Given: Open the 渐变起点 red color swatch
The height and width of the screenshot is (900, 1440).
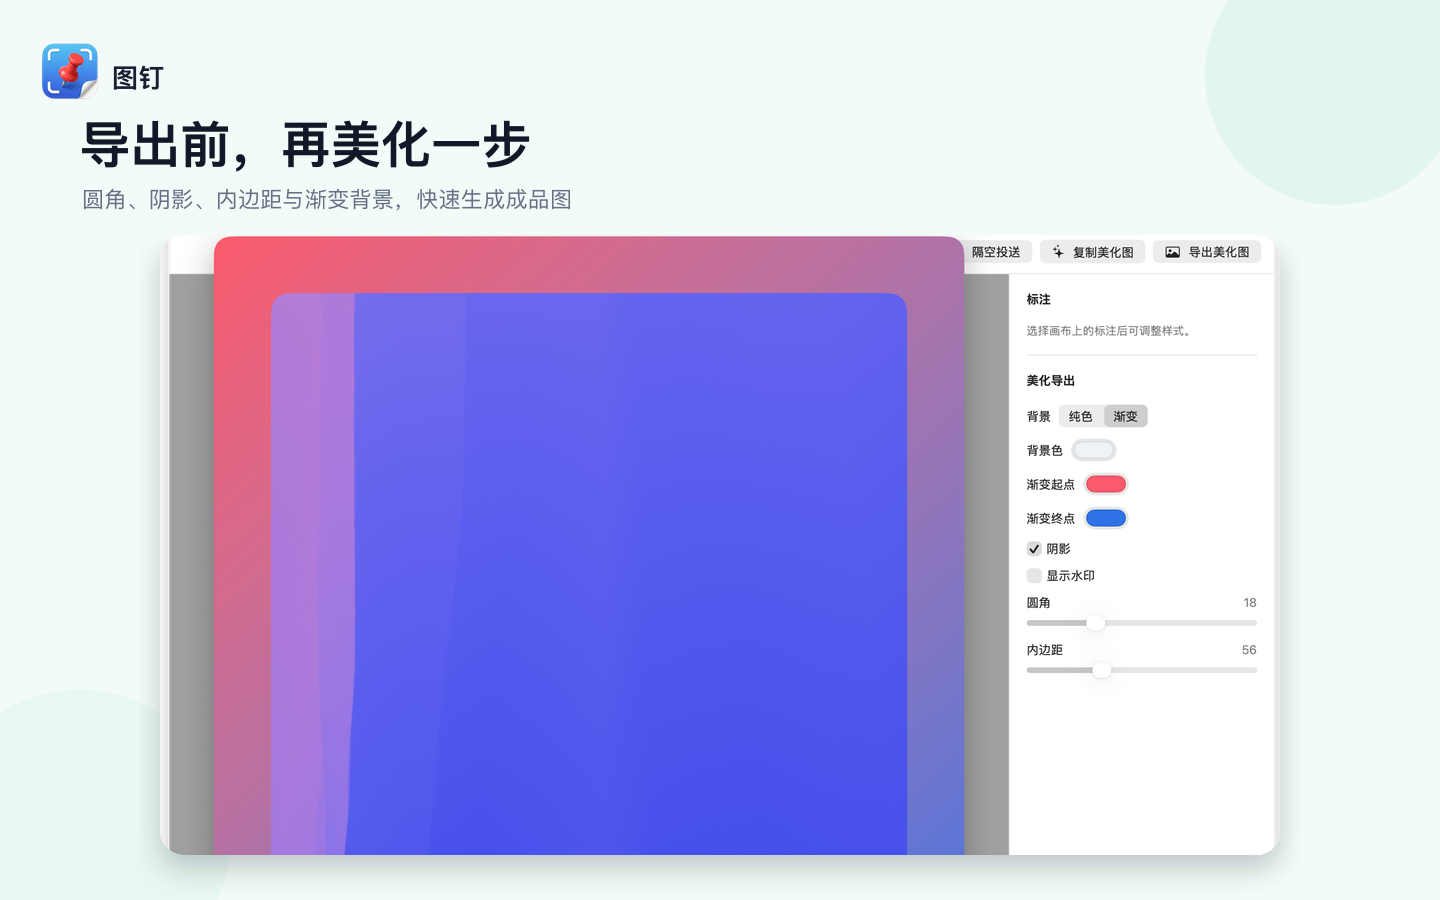Looking at the screenshot, I should (1106, 484).
